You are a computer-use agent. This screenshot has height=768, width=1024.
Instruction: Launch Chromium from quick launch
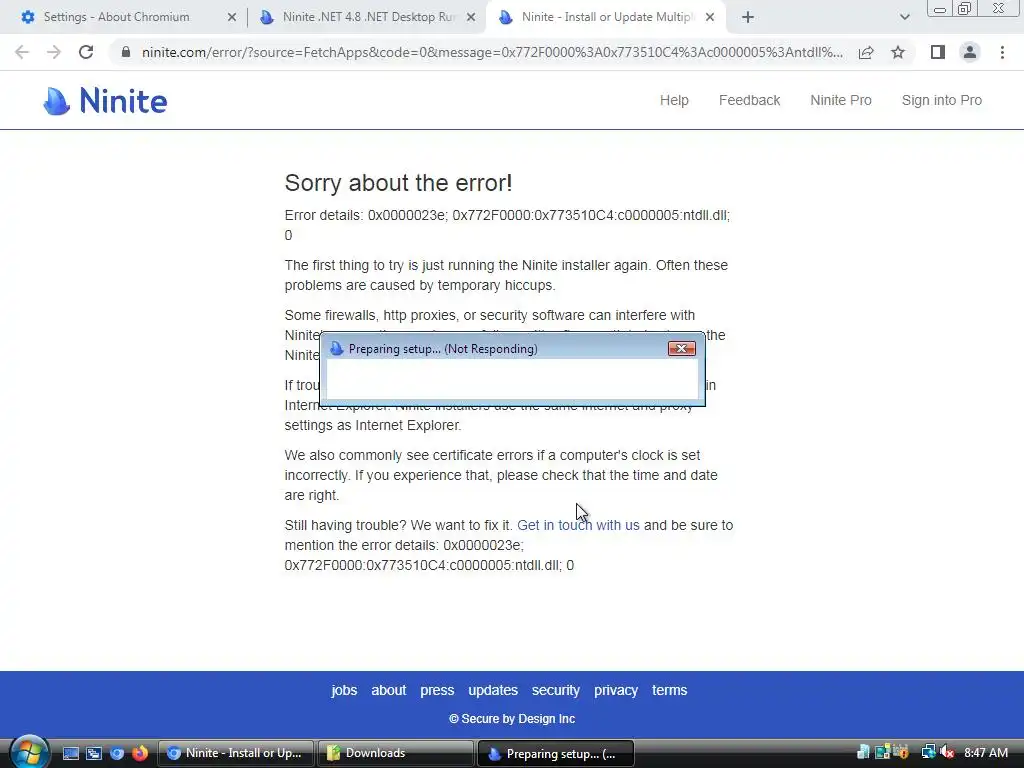point(117,753)
